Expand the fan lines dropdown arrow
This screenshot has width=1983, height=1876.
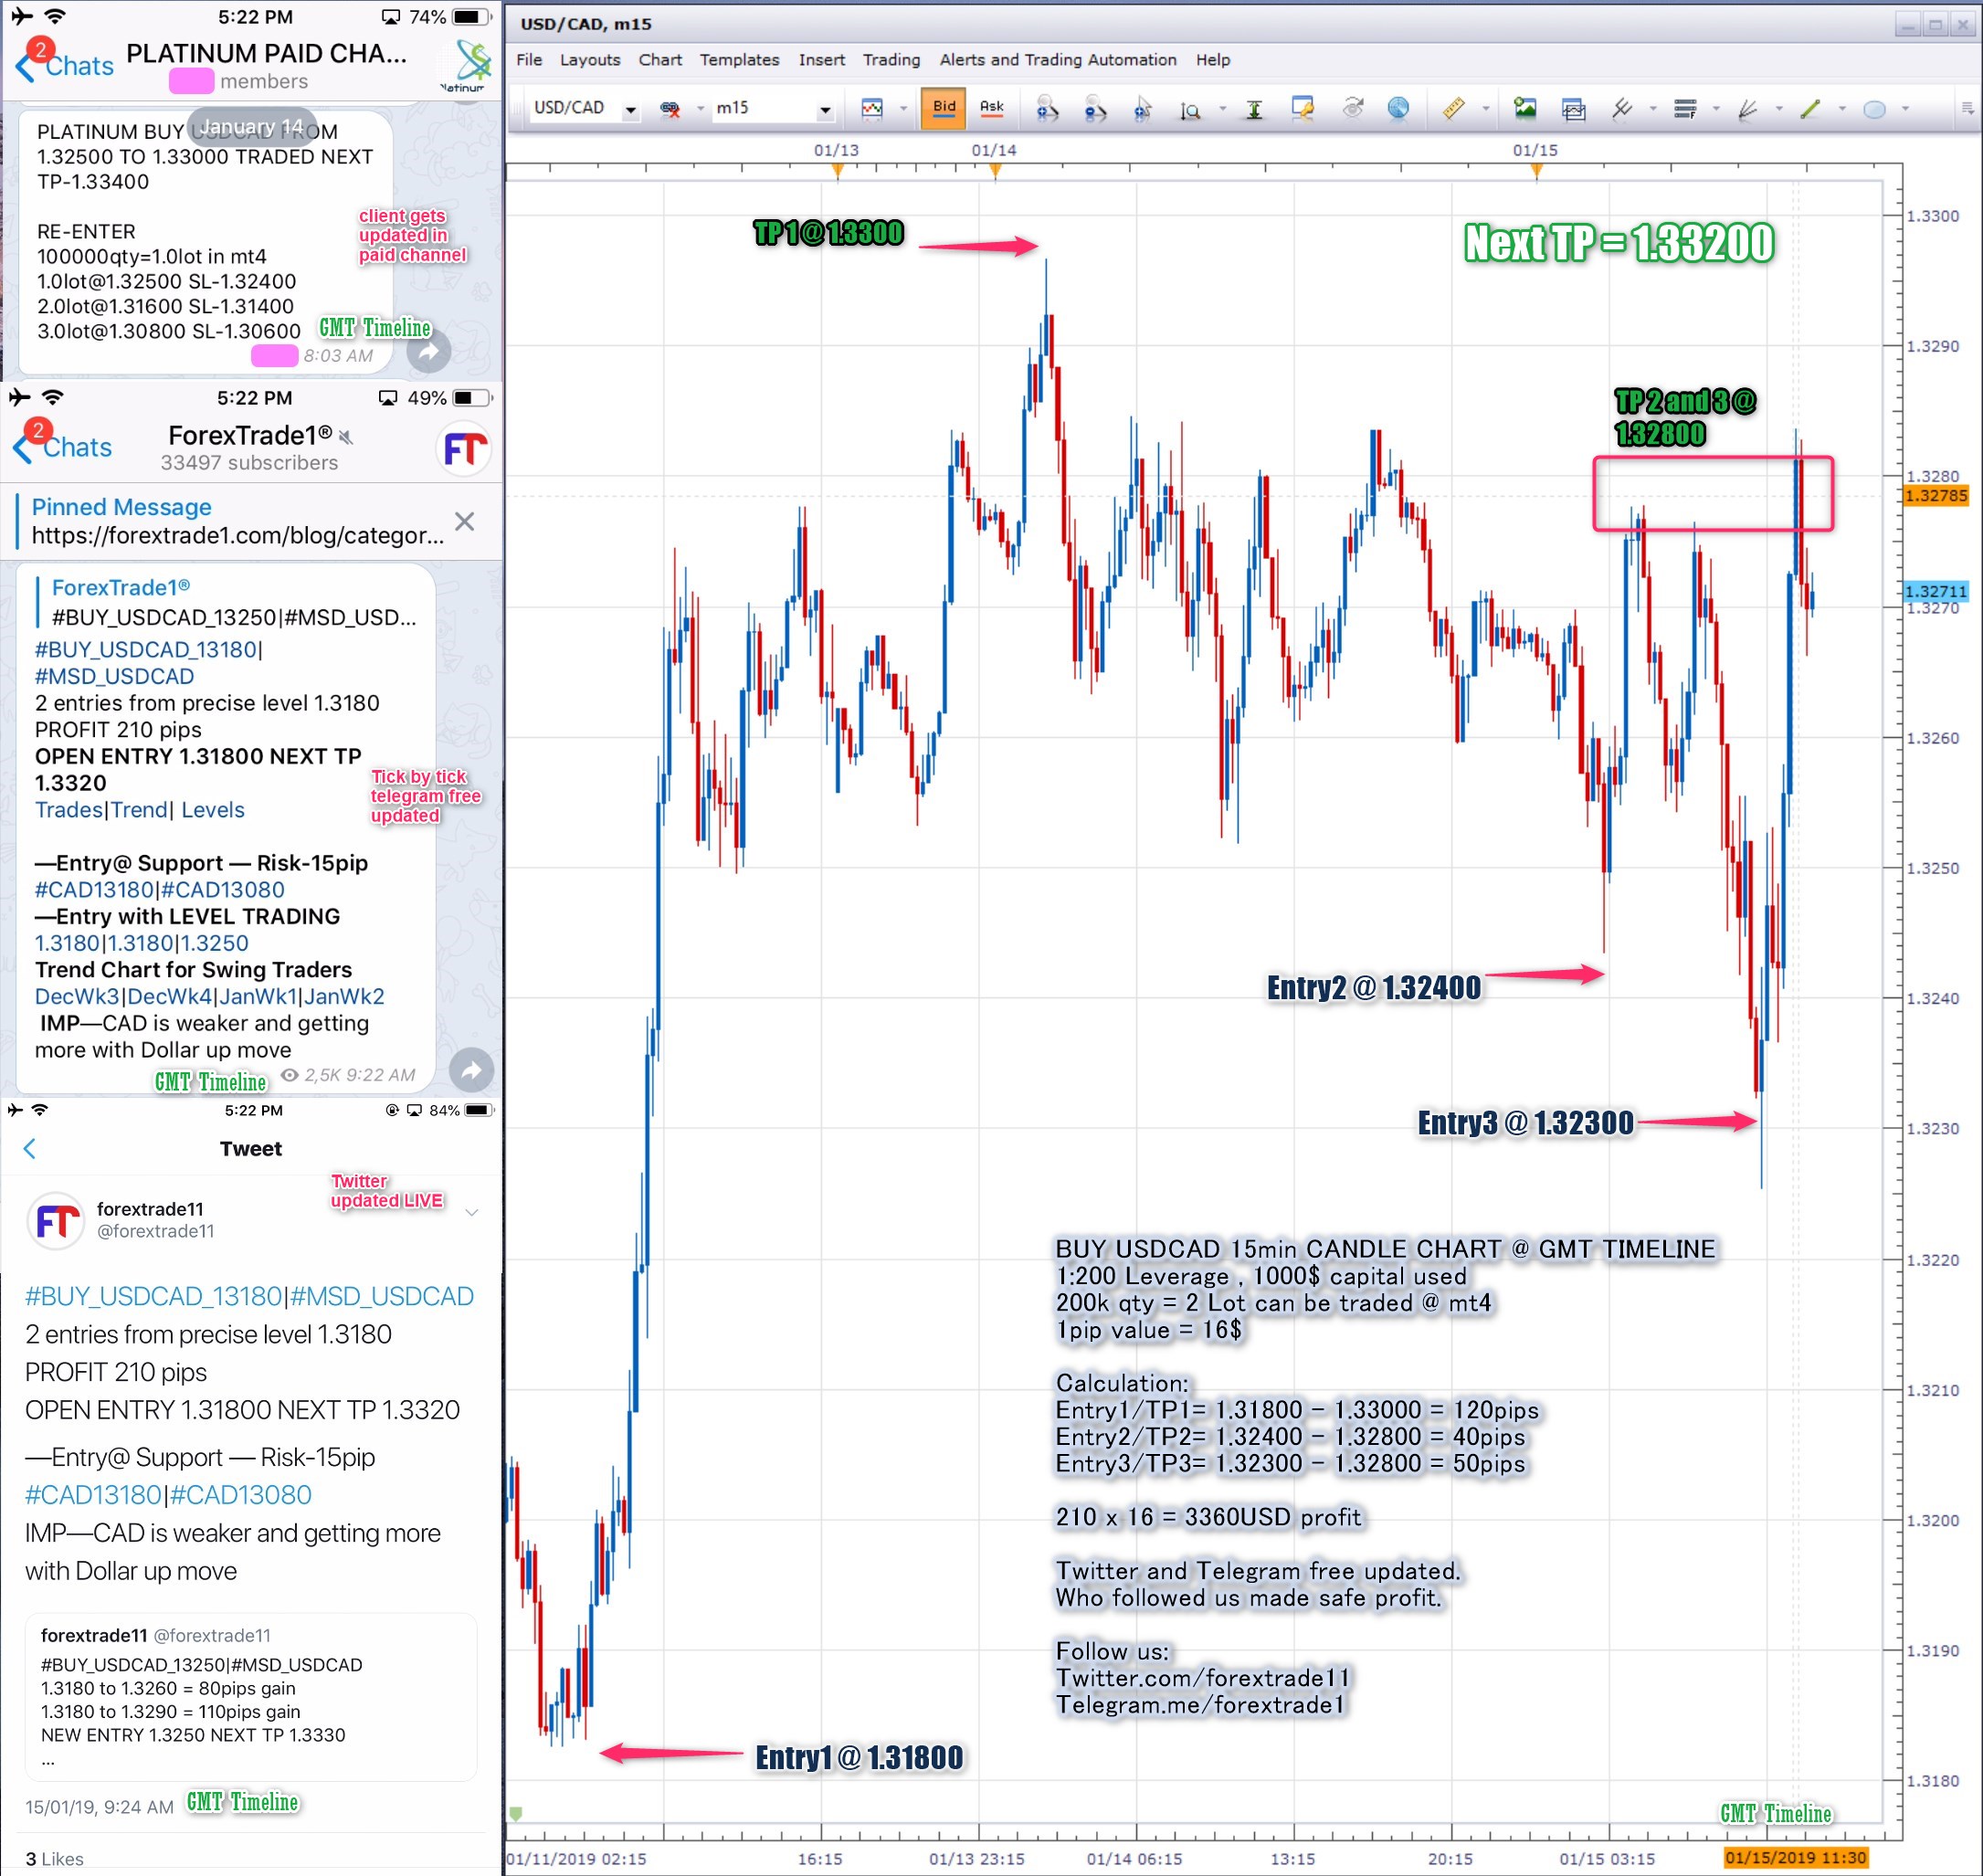(x=1779, y=109)
